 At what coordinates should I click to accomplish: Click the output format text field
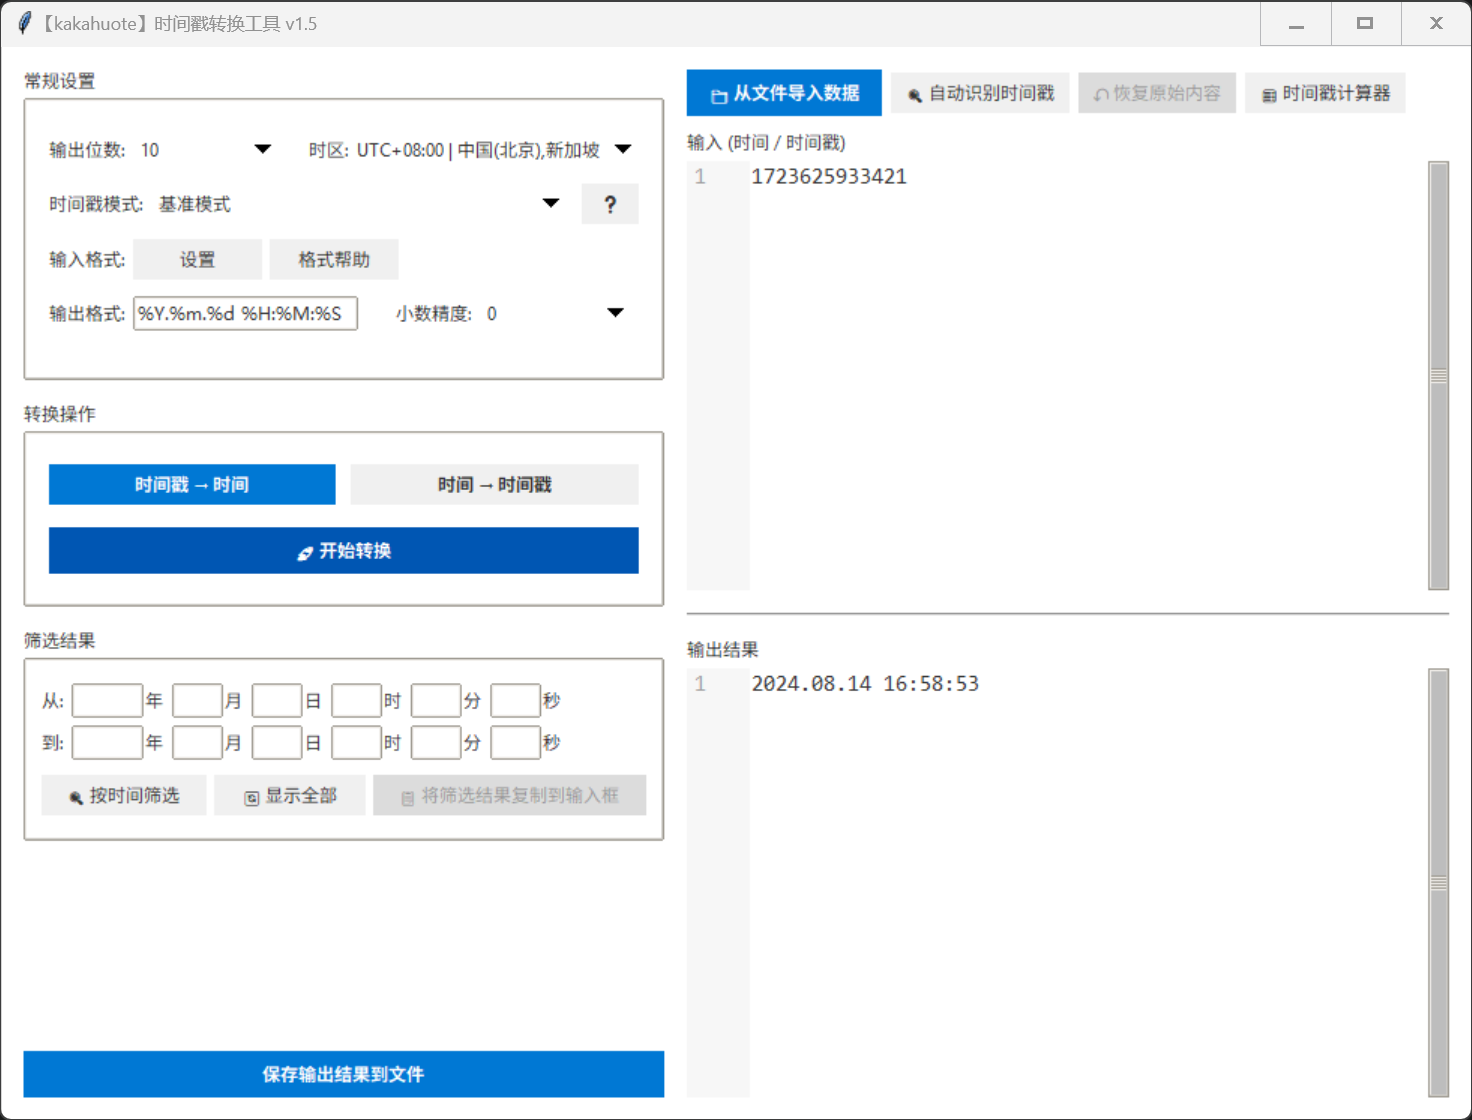click(245, 314)
